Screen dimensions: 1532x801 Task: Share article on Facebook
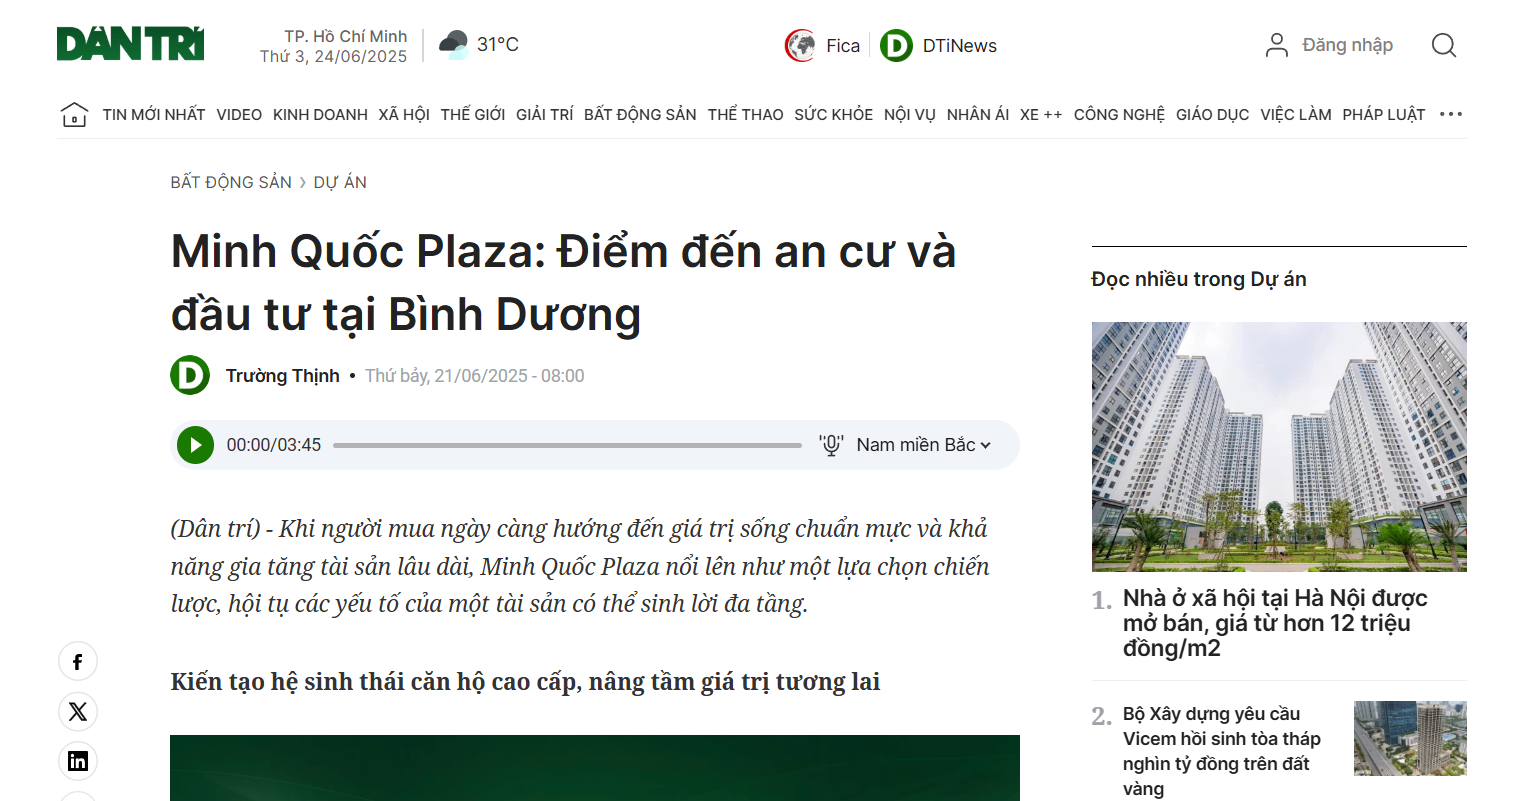[78, 662]
